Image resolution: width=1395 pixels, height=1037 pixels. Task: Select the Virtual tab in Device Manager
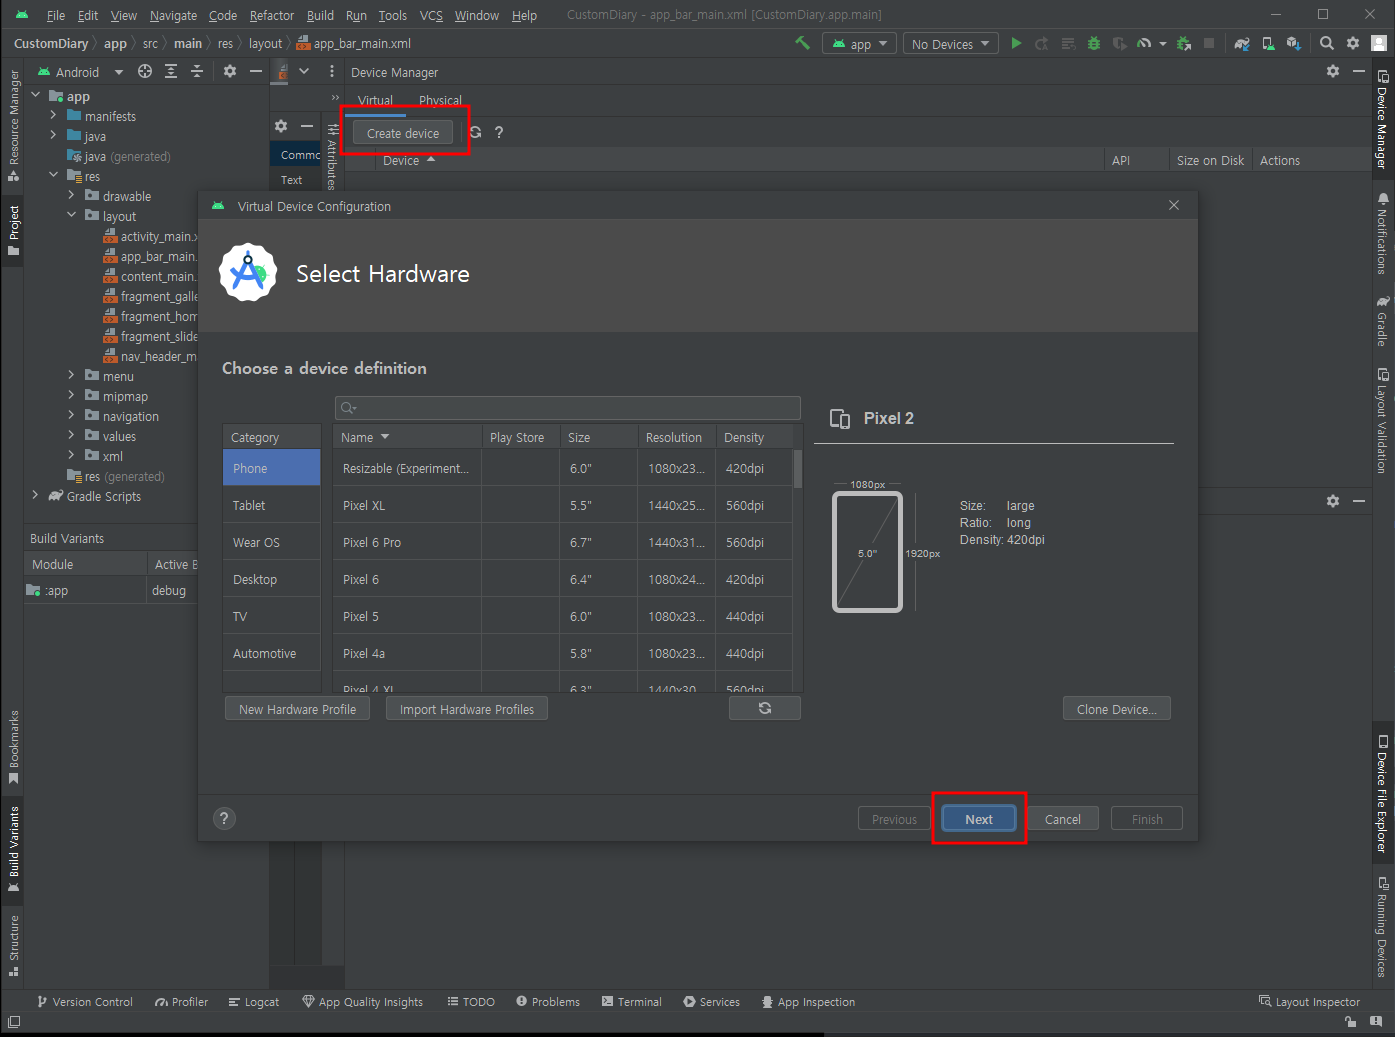click(375, 100)
